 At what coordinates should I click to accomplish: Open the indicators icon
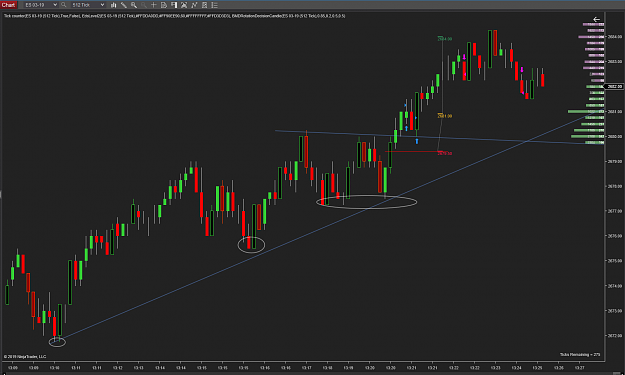point(194,5)
